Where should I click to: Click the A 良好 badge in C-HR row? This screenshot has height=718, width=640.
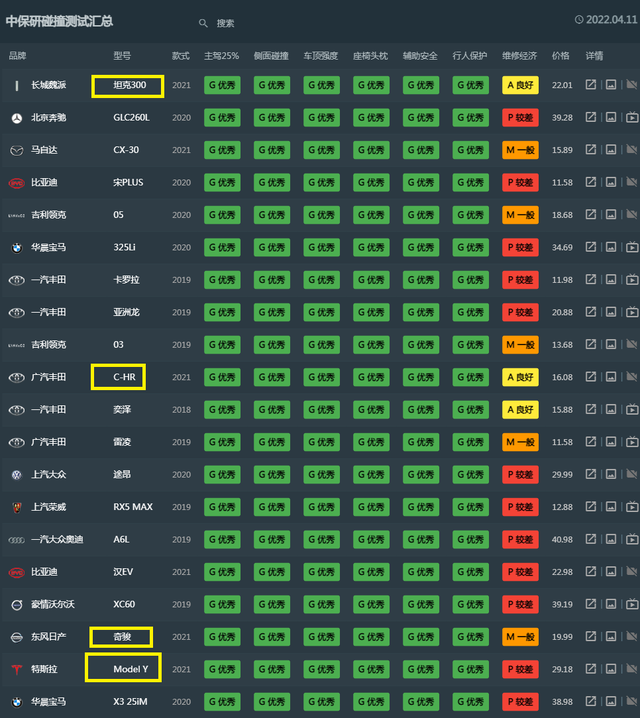point(520,377)
